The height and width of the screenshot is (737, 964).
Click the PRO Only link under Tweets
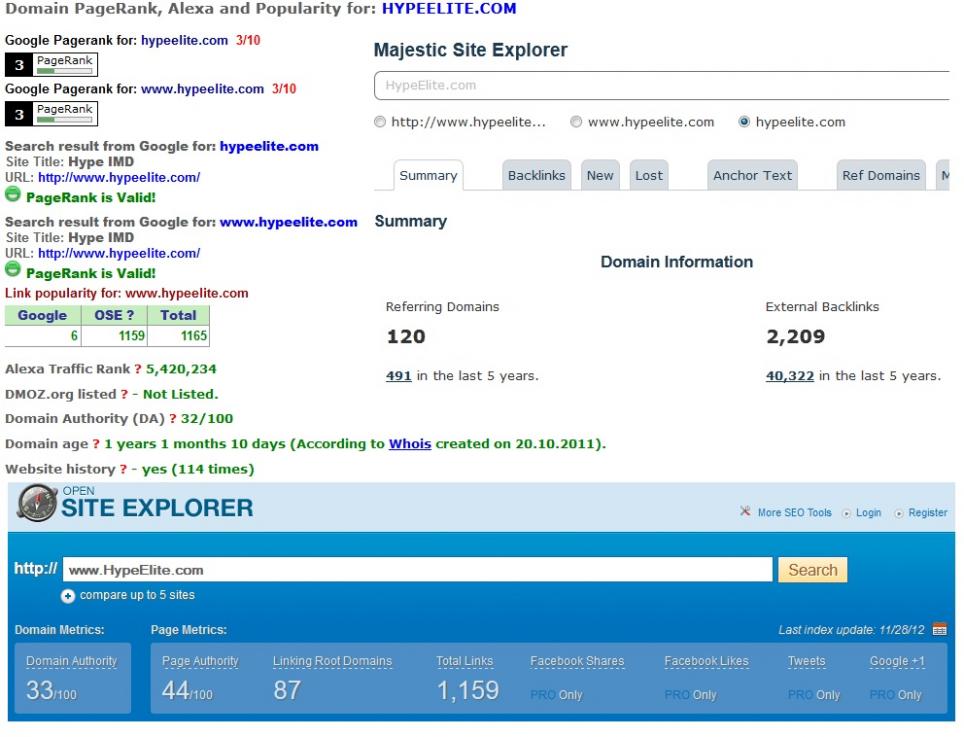pyautogui.click(x=814, y=695)
